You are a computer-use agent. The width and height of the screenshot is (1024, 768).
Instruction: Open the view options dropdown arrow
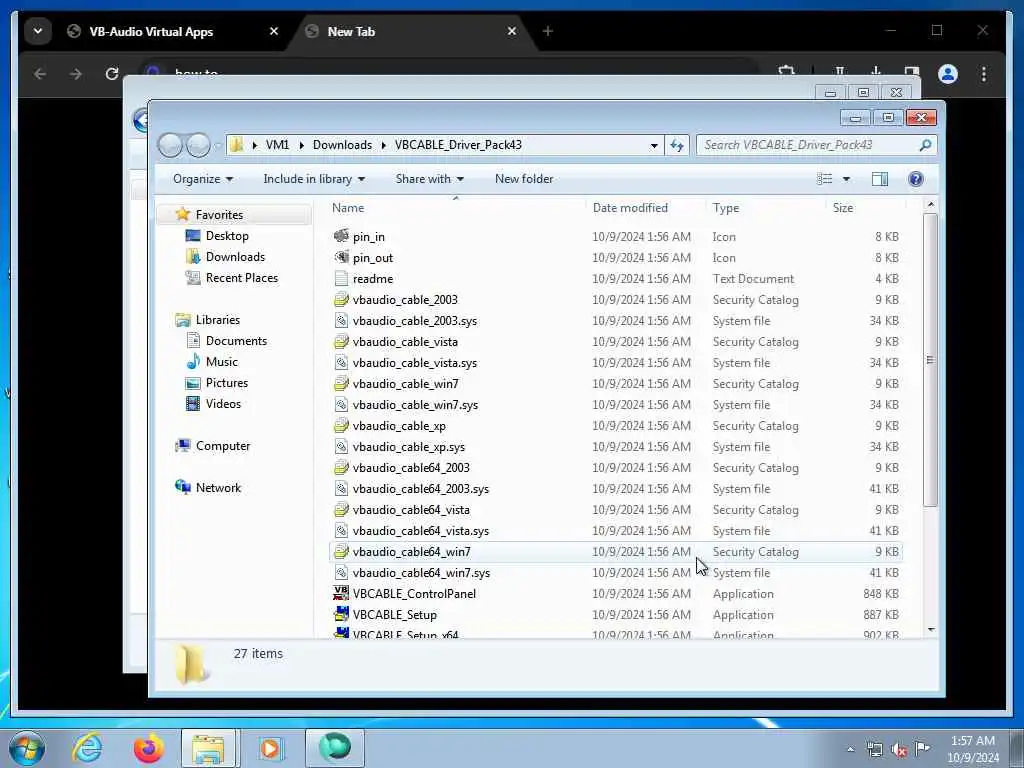[846, 179]
